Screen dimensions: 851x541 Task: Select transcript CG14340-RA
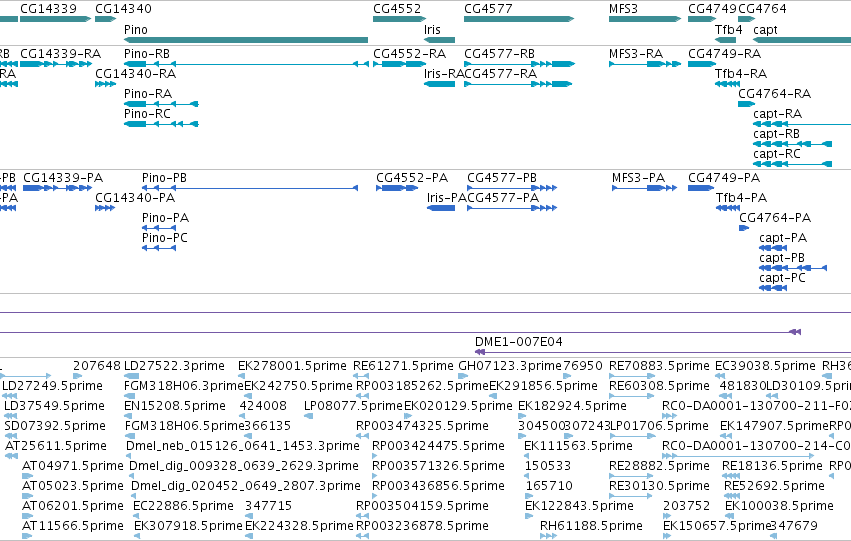click(105, 84)
